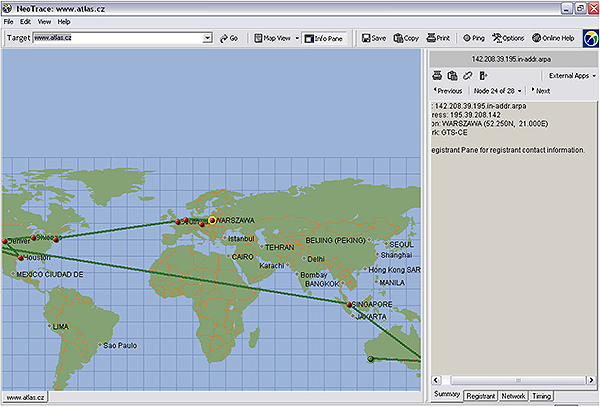Open Options from the toolbar
Viewport: 600px width, 407px height.
508,38
